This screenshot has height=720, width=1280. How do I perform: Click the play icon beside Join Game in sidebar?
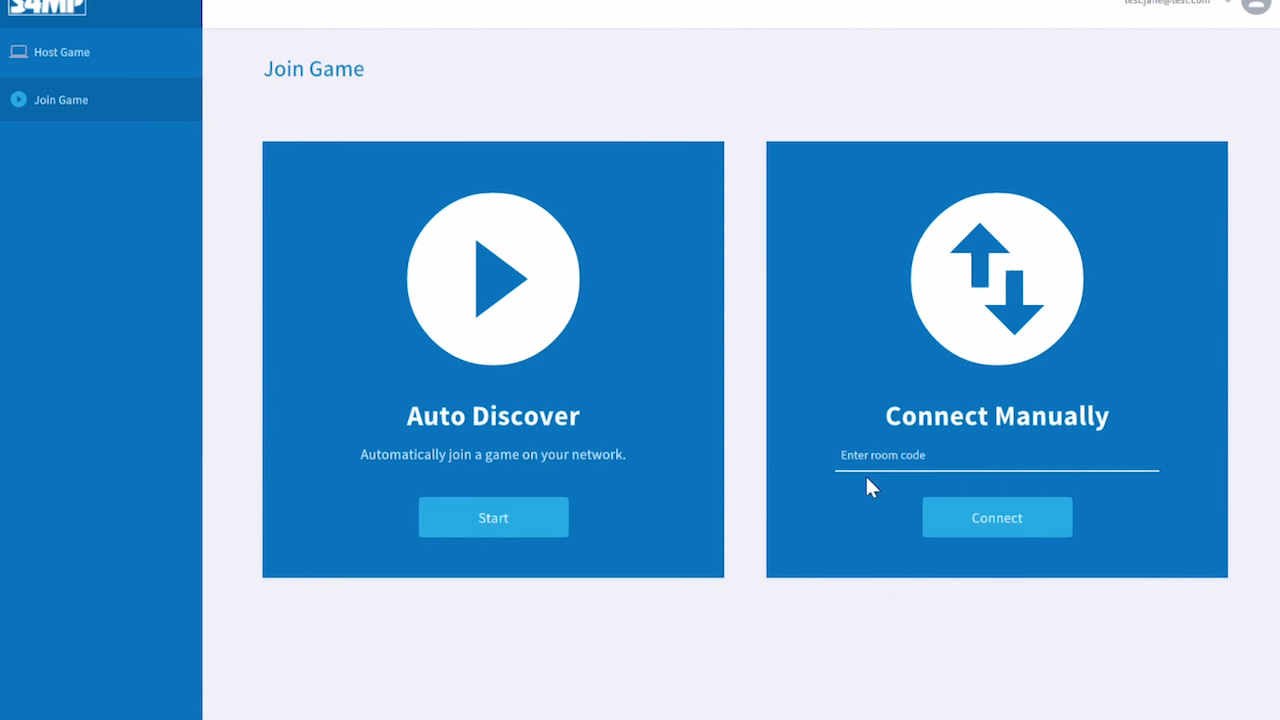18,100
